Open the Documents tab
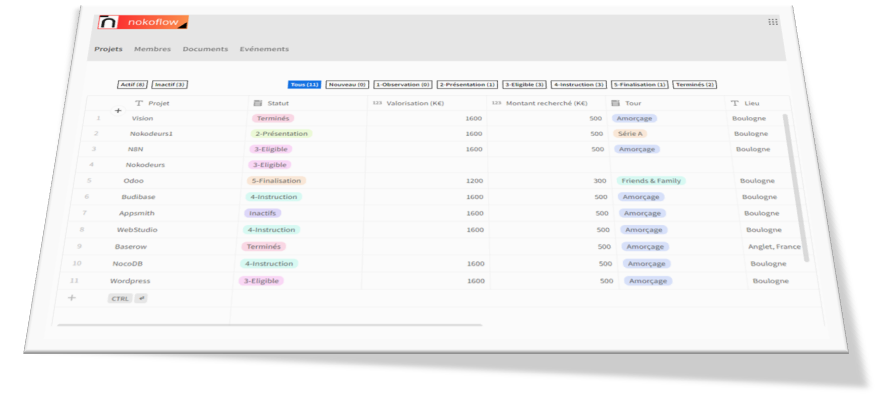 (x=205, y=49)
